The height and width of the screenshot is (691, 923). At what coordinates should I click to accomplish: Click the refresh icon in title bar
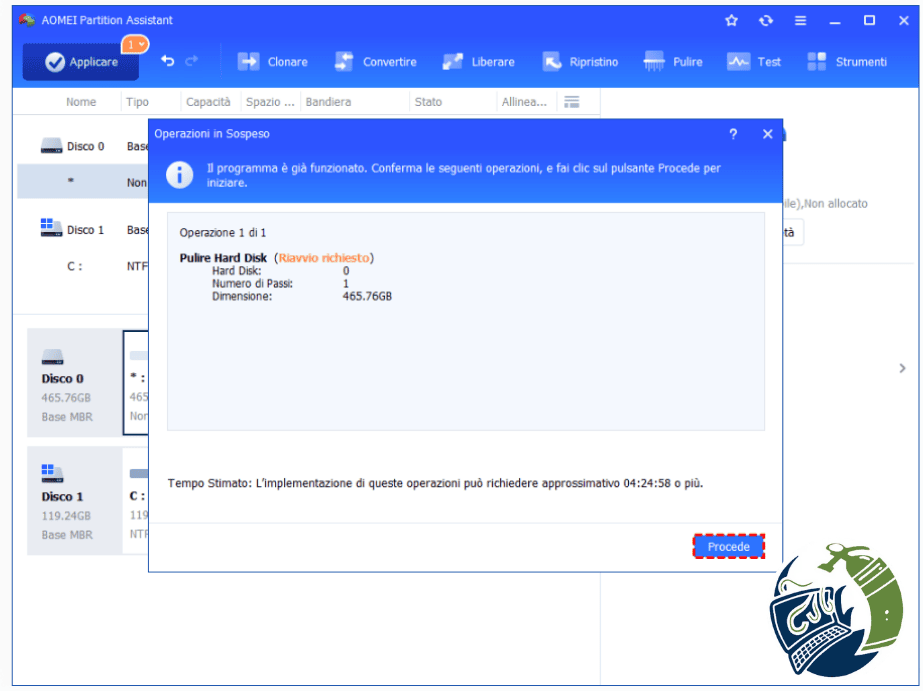click(766, 21)
